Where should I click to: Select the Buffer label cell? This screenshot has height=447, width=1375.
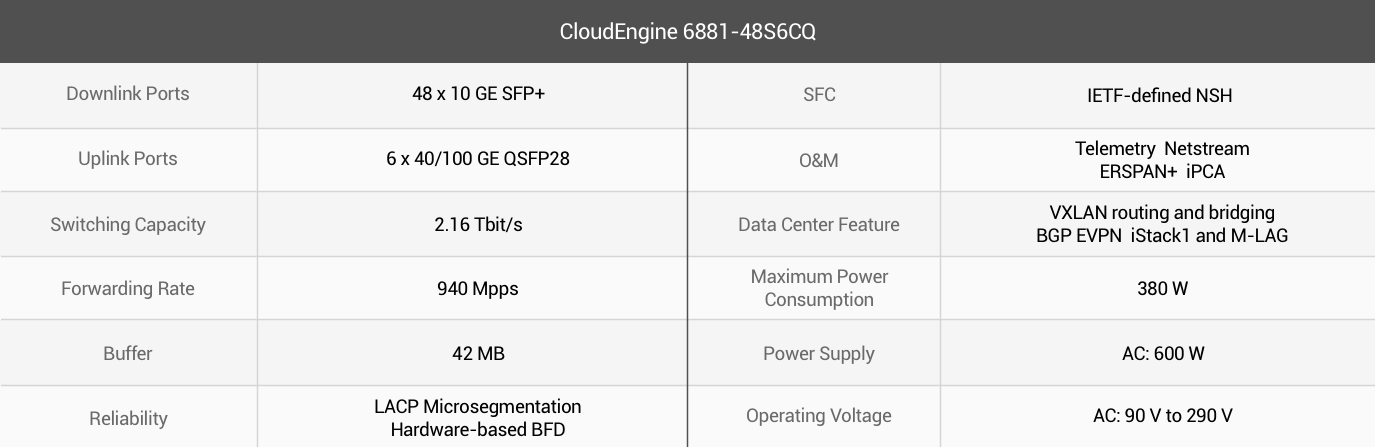pyautogui.click(x=128, y=353)
